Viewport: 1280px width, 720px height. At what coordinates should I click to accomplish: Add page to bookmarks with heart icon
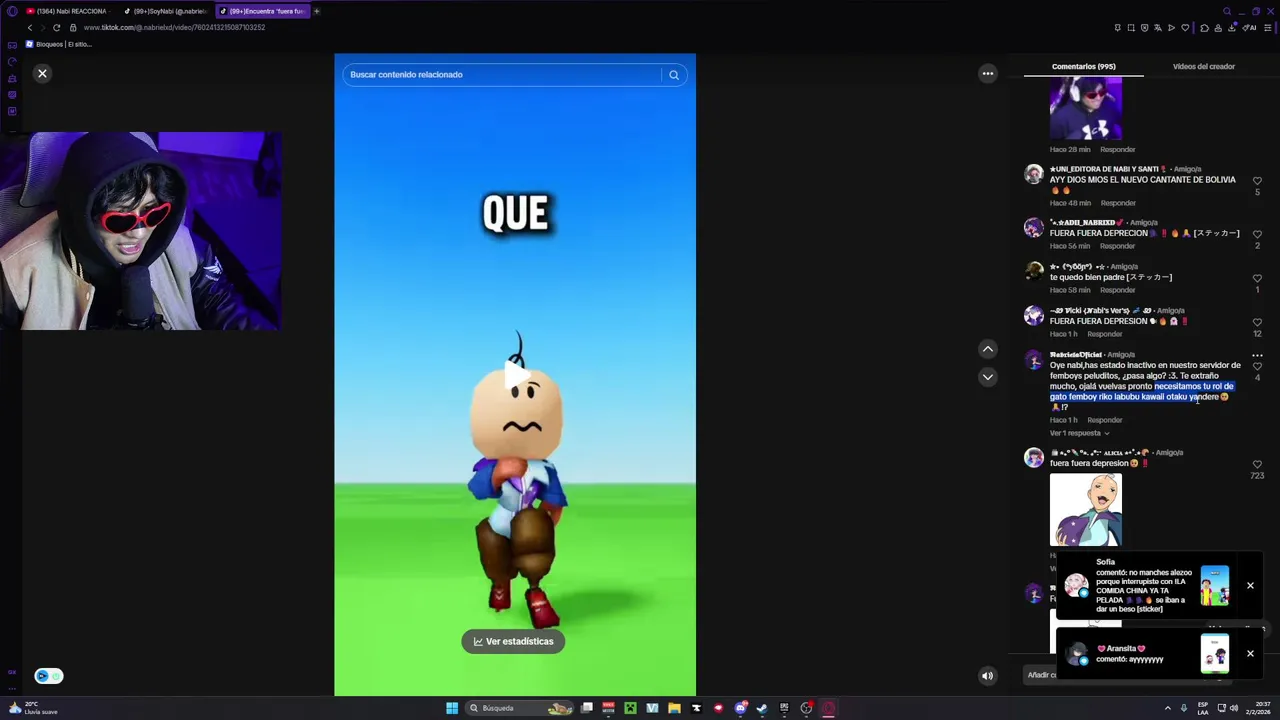pyautogui.click(x=1185, y=28)
